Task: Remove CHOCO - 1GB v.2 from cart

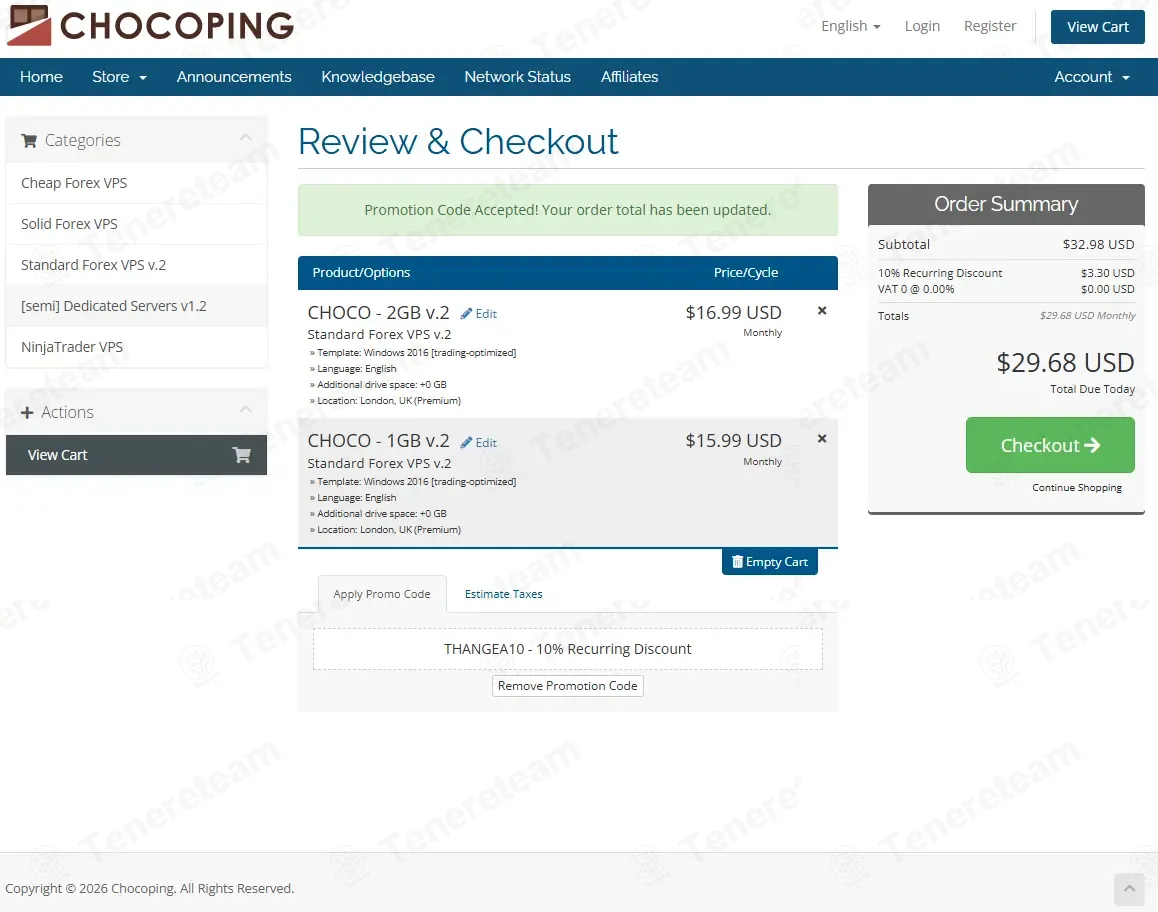Action: click(822, 439)
